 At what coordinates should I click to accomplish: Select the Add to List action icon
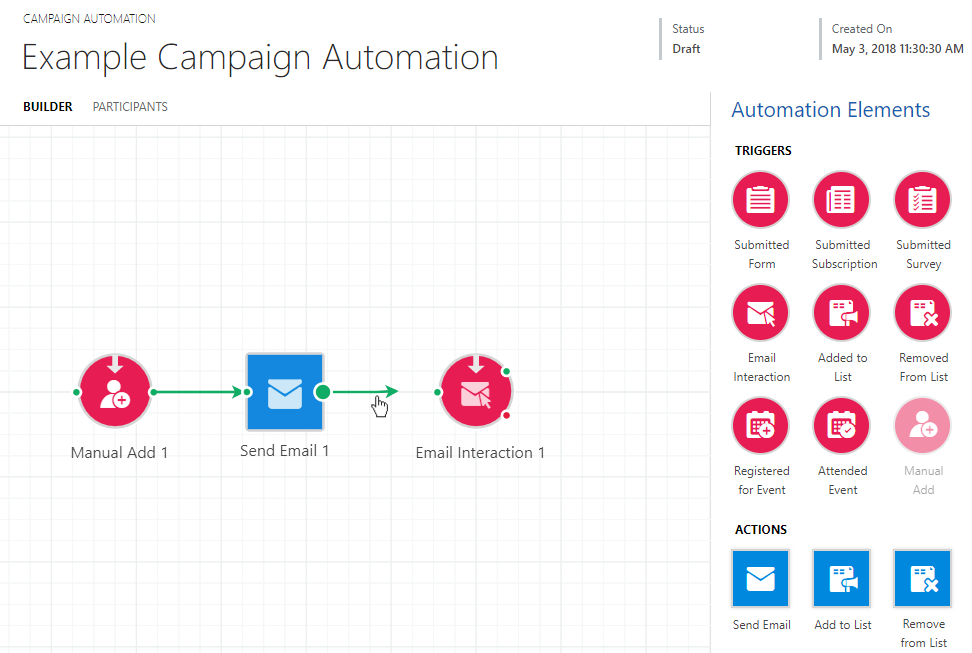(x=842, y=579)
